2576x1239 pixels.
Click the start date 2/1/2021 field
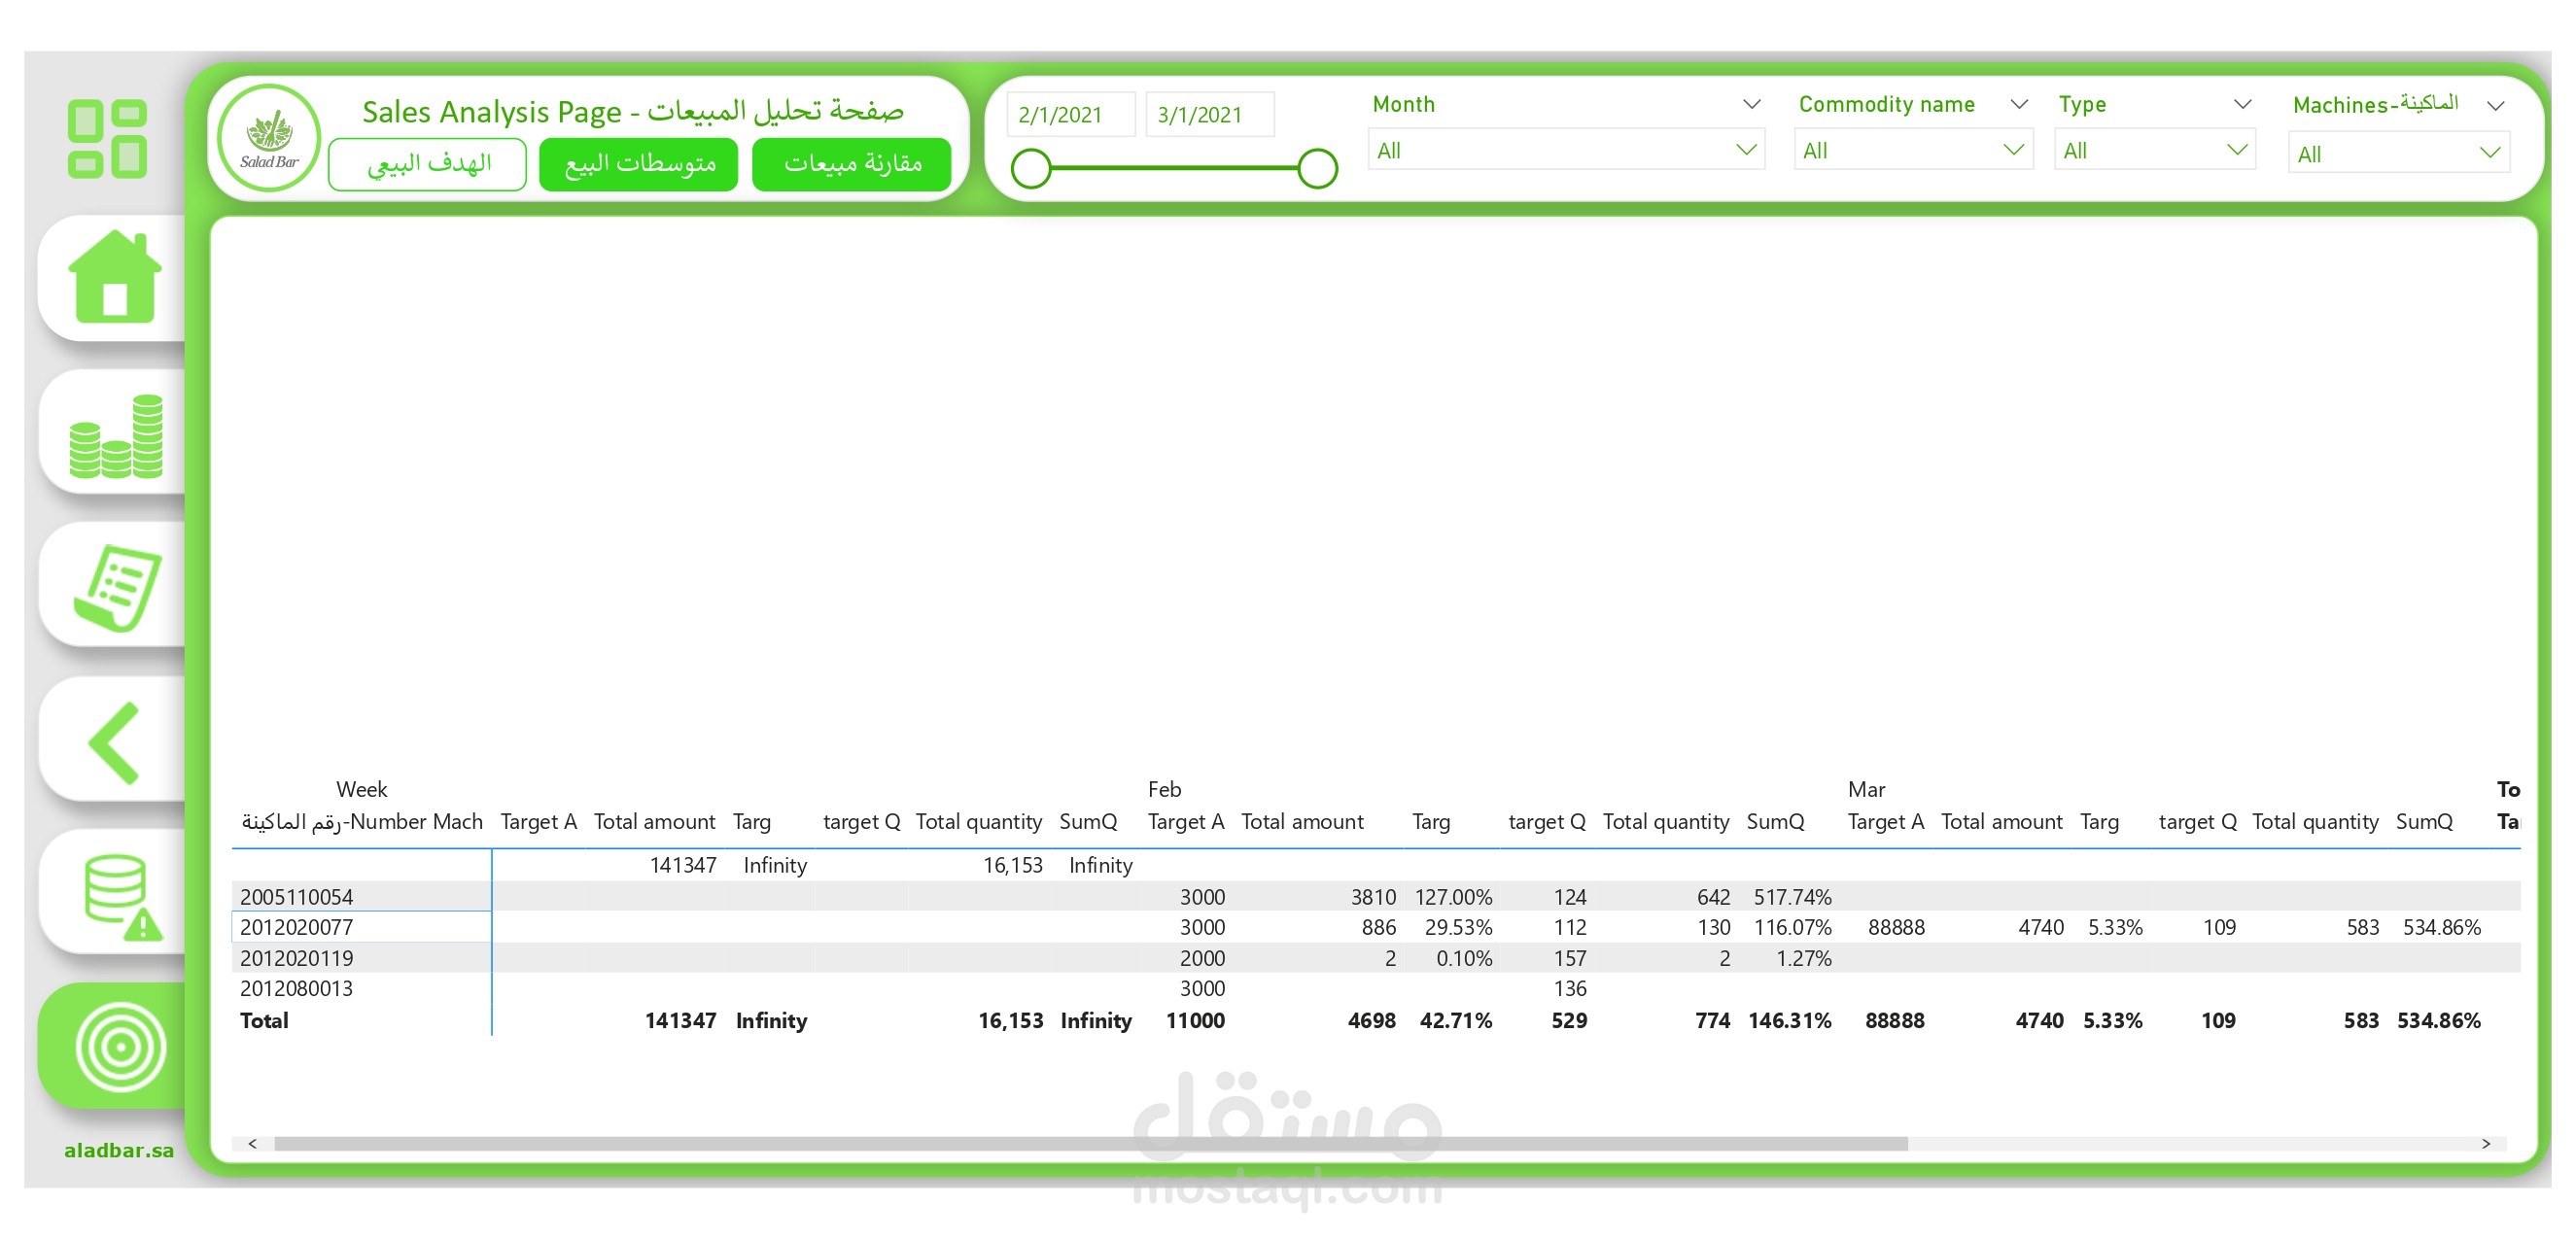click(1069, 115)
